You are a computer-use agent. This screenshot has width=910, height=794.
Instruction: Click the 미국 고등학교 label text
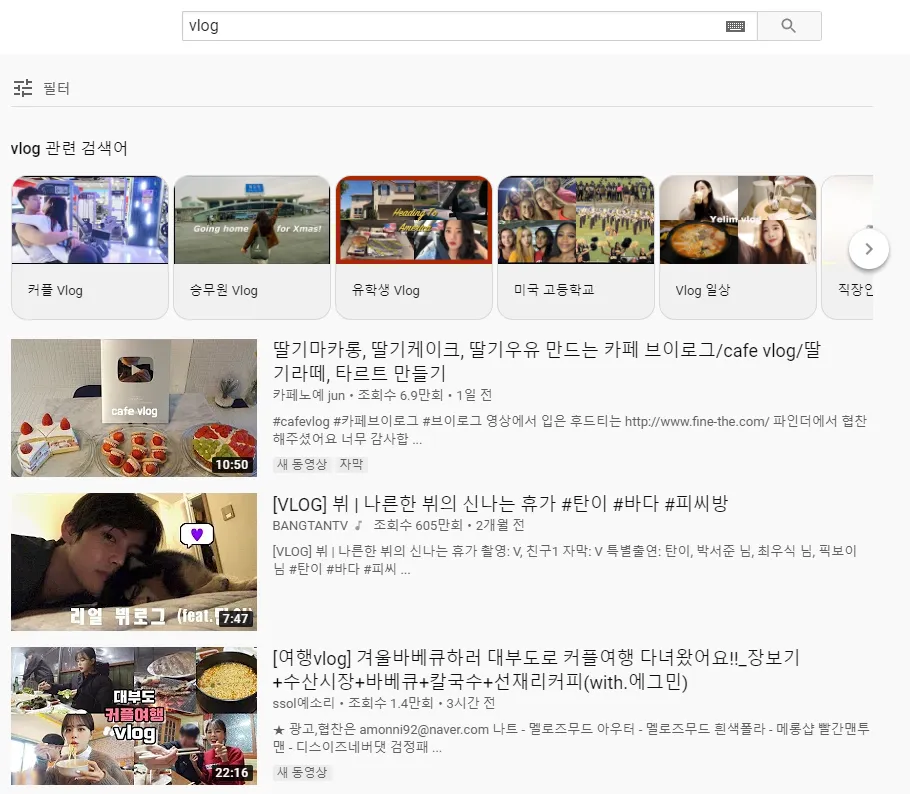pyautogui.click(x=554, y=290)
